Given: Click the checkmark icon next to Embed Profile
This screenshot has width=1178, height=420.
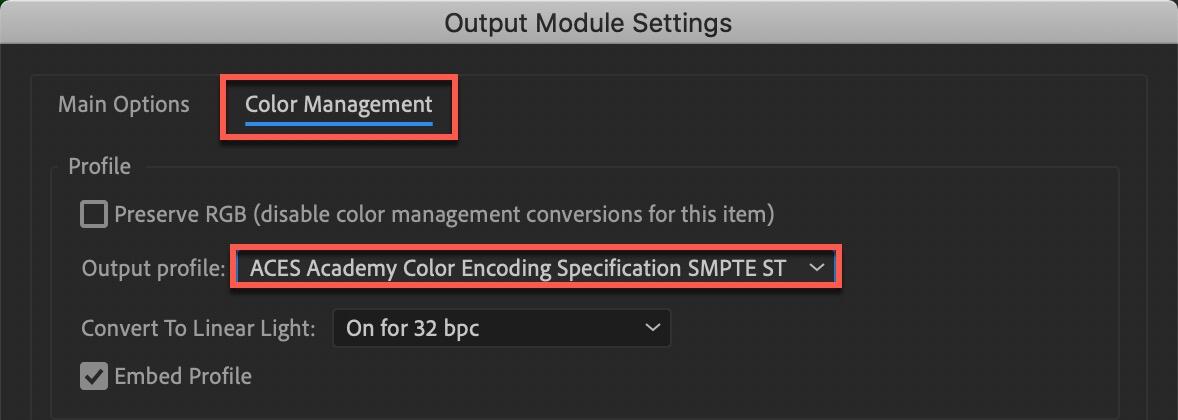Looking at the screenshot, I should [x=94, y=377].
